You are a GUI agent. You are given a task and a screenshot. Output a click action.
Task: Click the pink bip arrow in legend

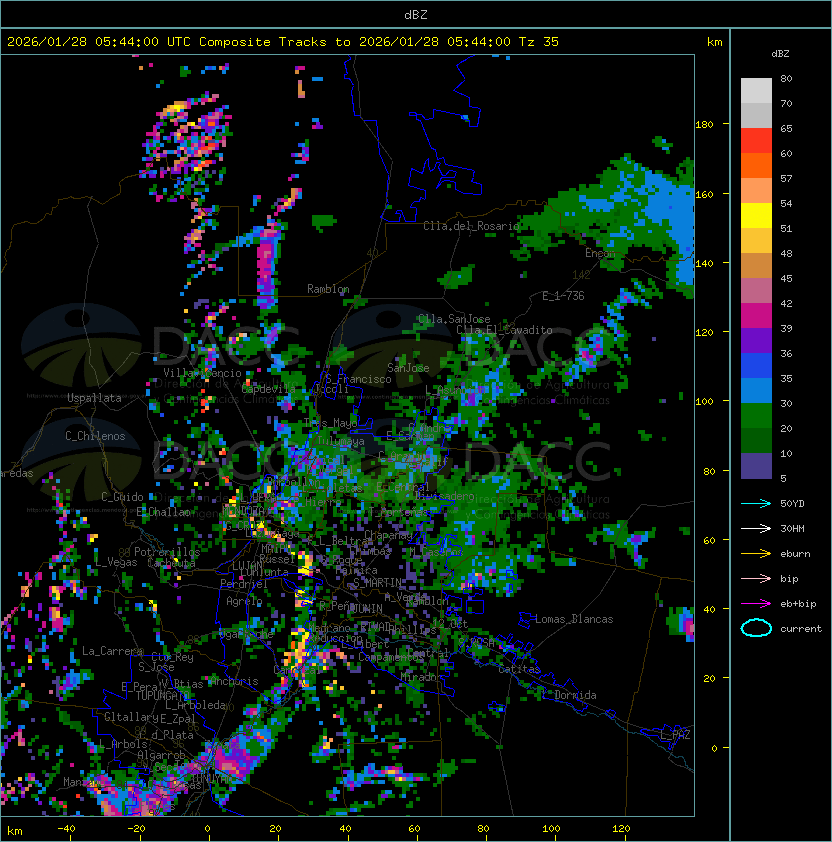coord(756,578)
